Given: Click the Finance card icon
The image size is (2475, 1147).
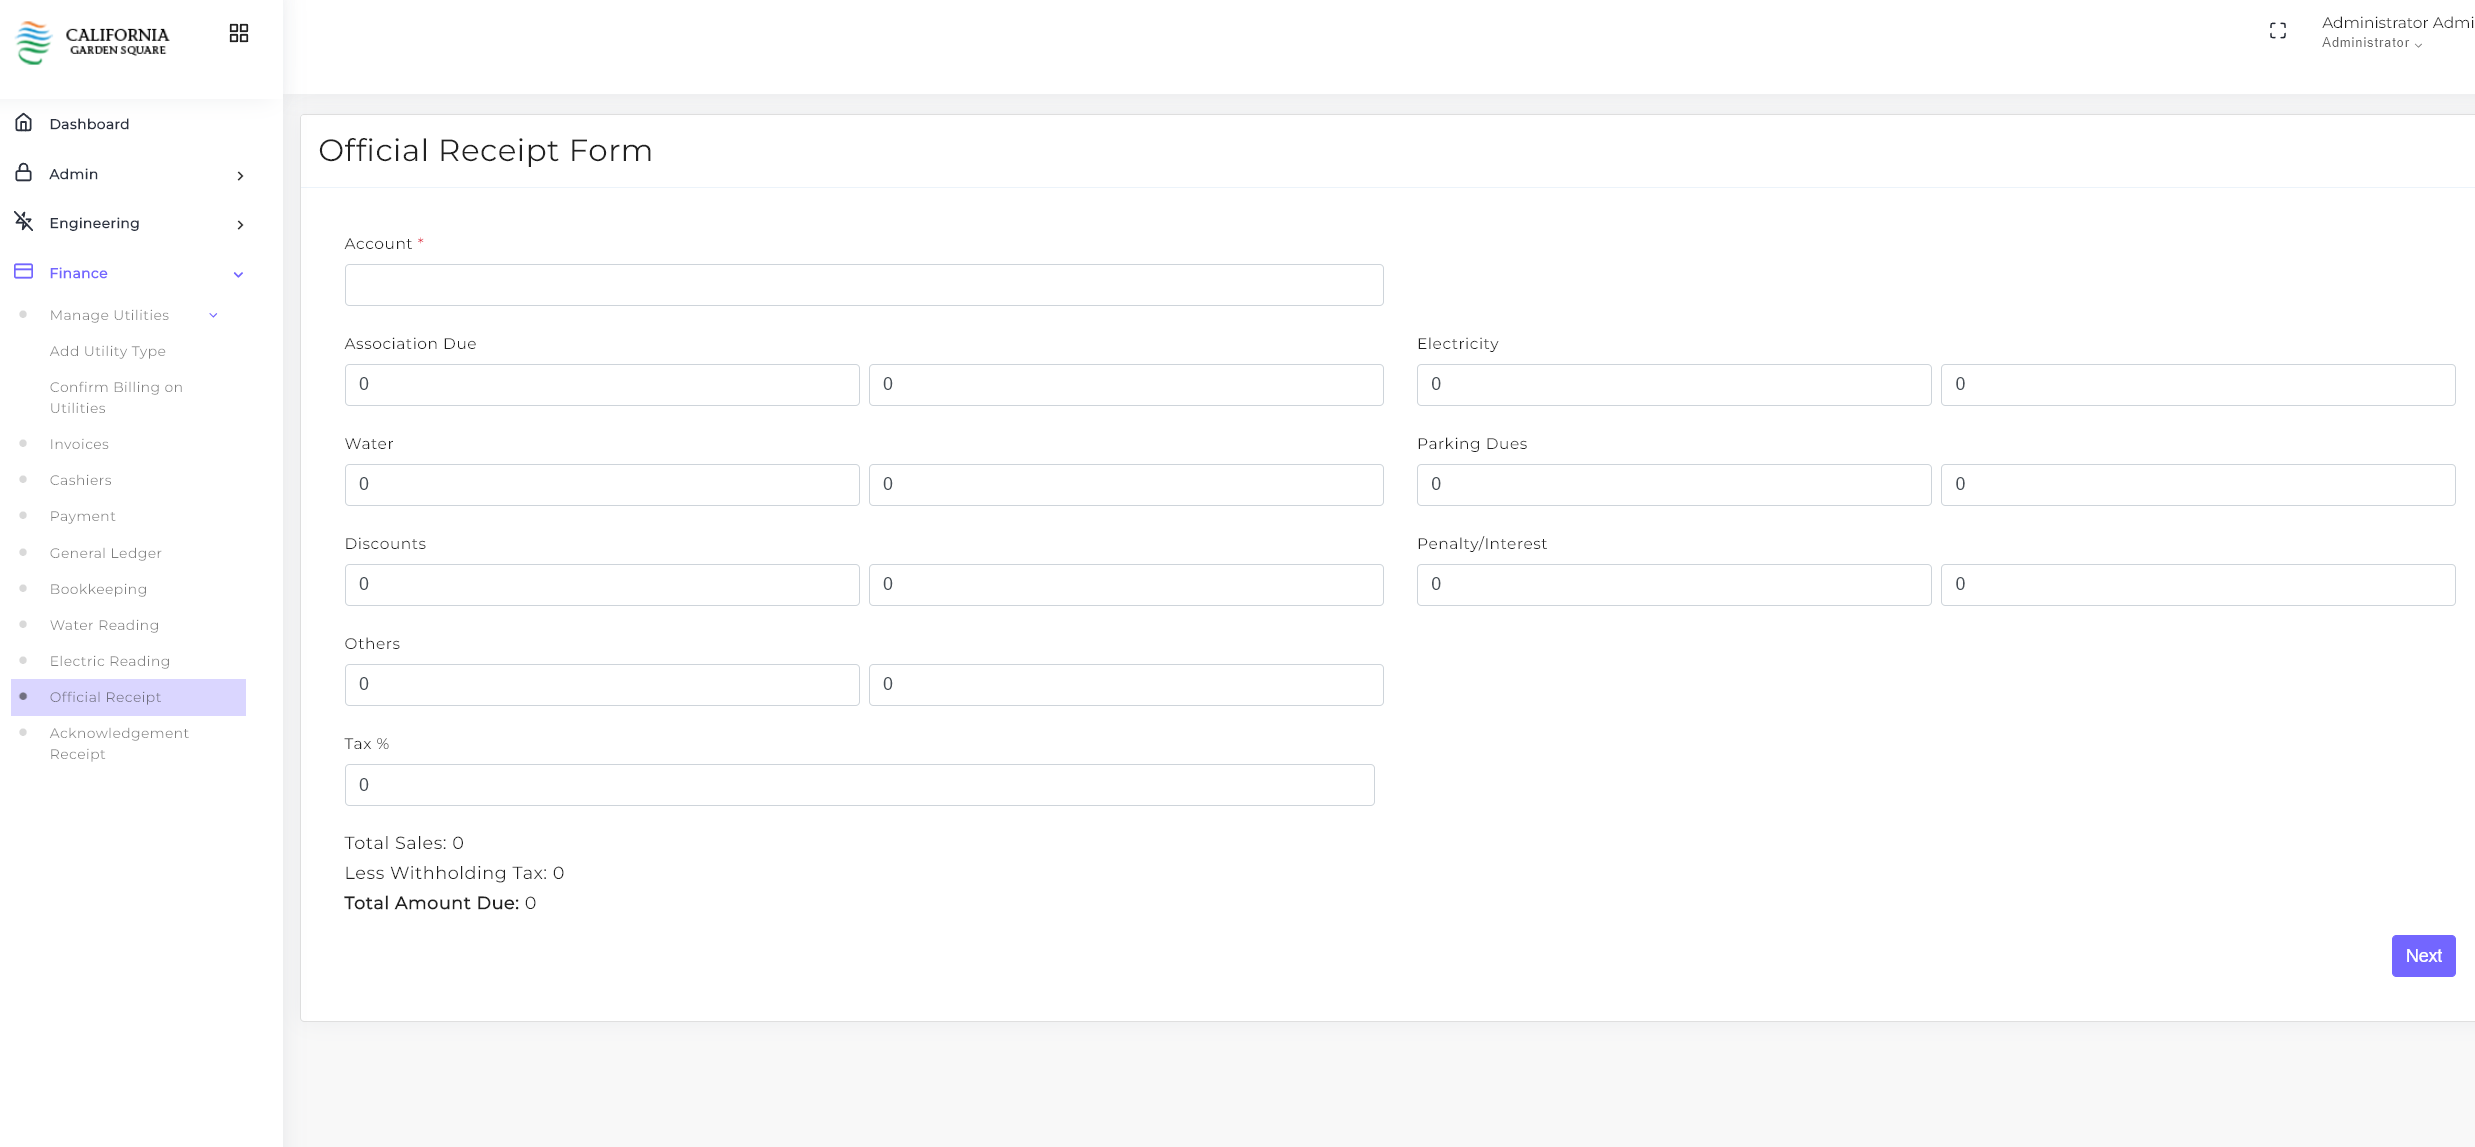Looking at the screenshot, I should click(24, 272).
